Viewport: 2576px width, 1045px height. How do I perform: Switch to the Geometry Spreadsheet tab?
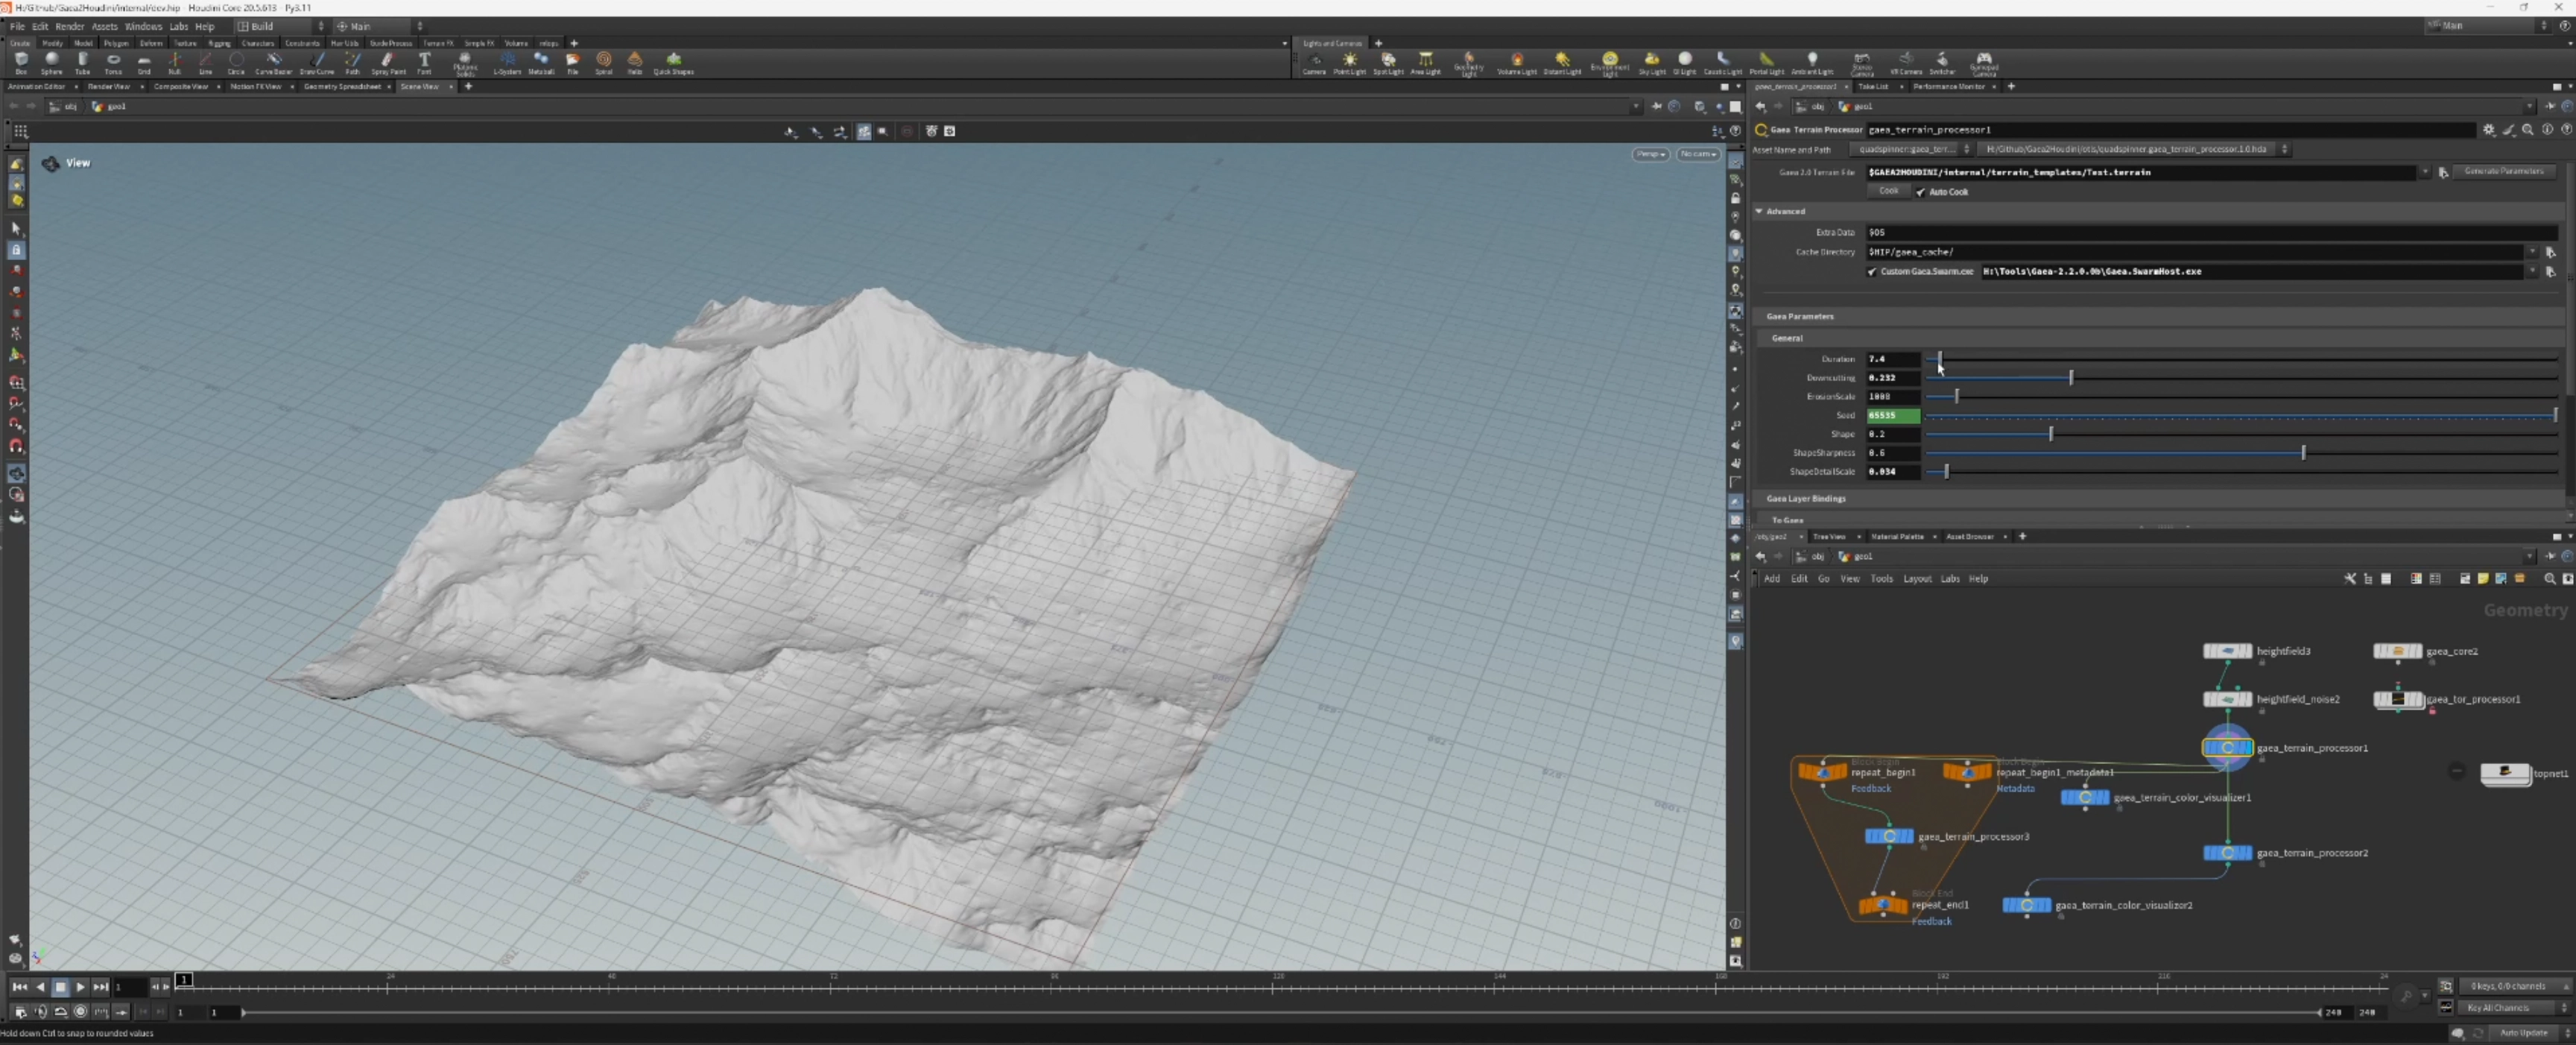[342, 87]
